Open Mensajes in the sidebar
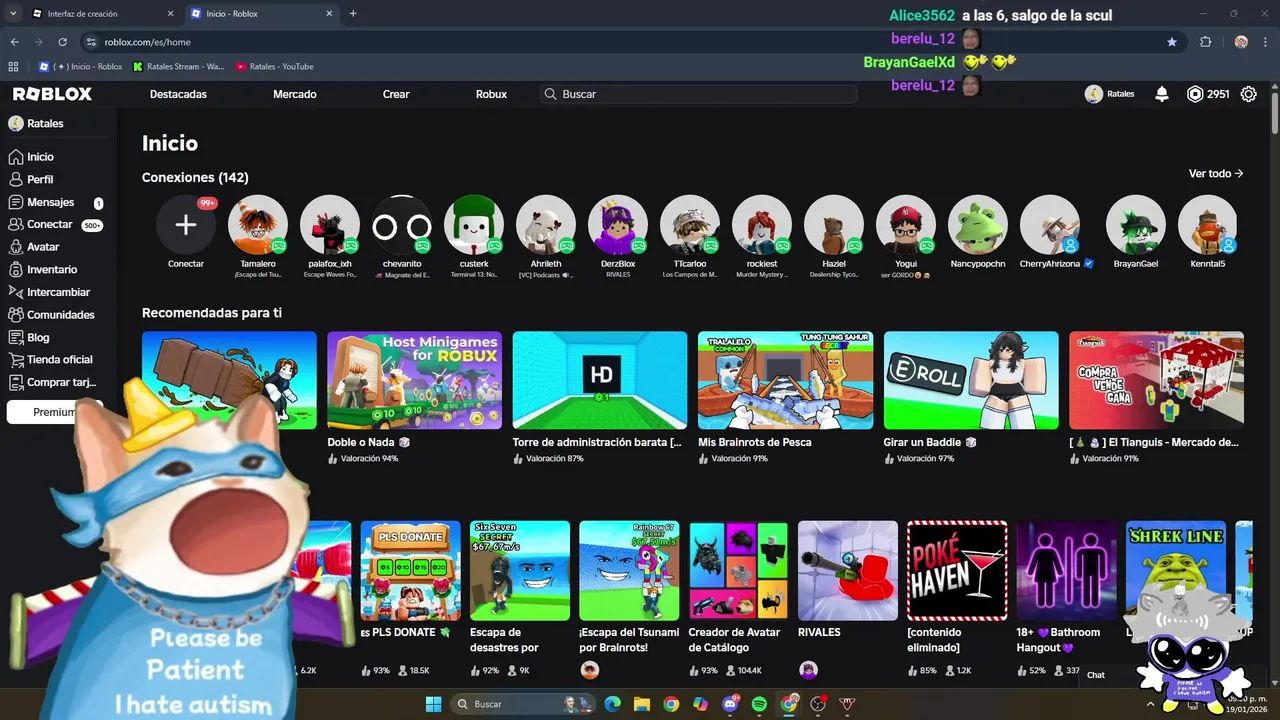 point(50,202)
